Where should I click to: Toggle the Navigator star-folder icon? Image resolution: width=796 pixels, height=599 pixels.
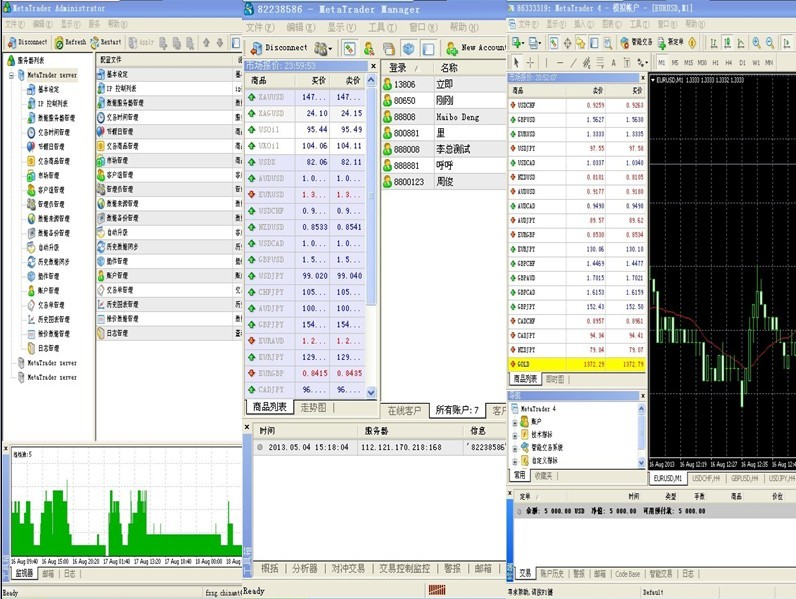pos(580,43)
